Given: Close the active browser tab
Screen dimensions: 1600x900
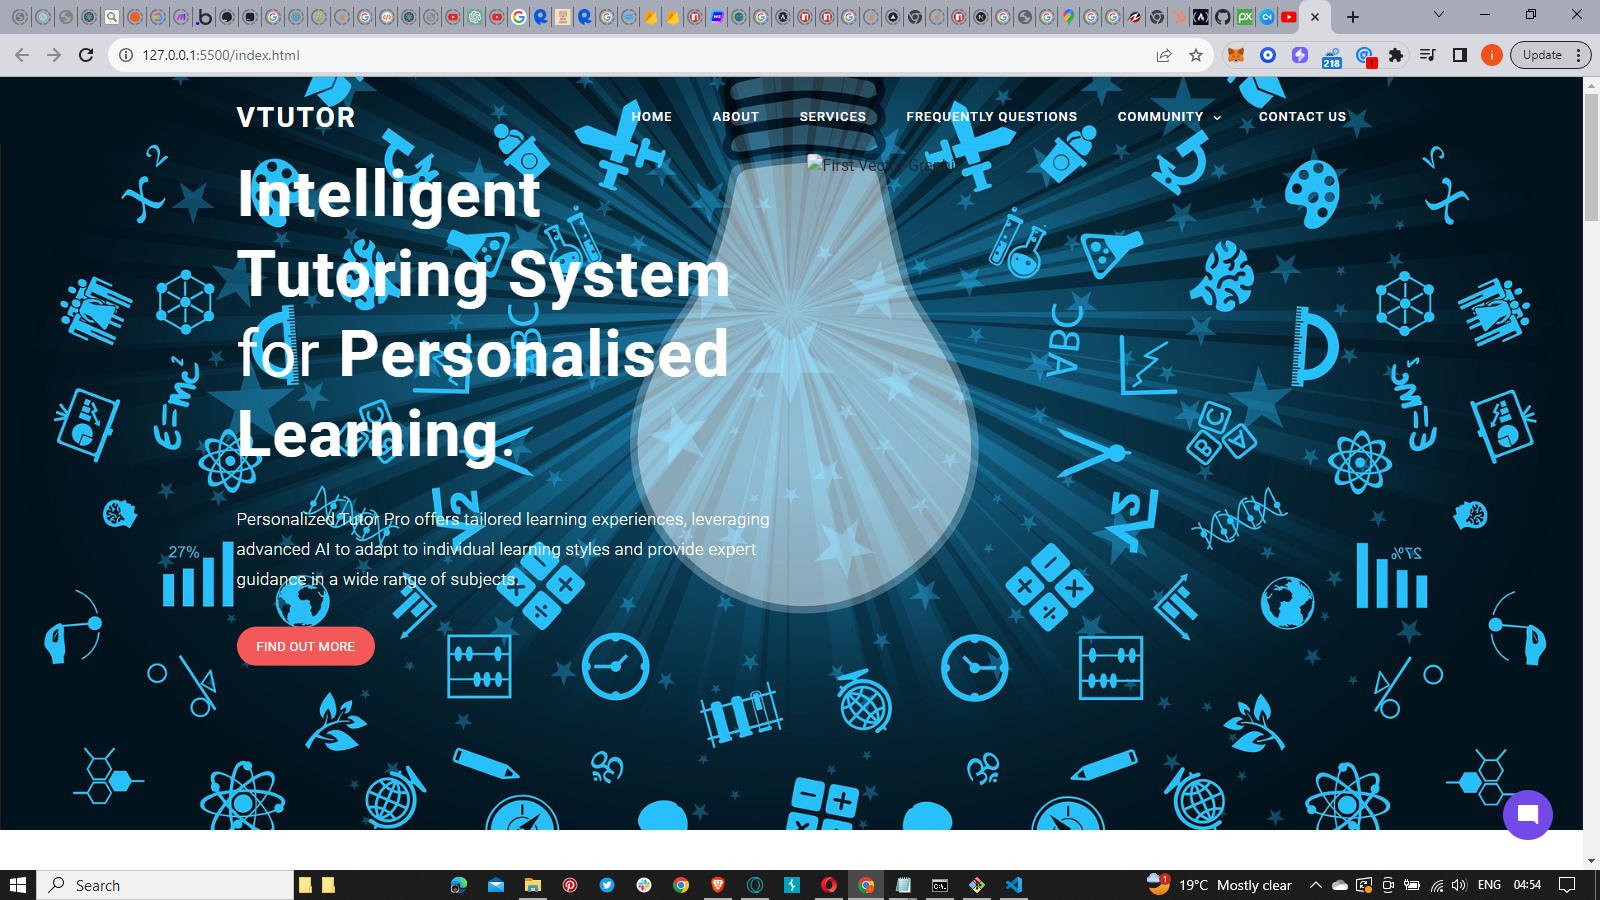Looking at the screenshot, I should pyautogui.click(x=1315, y=16).
